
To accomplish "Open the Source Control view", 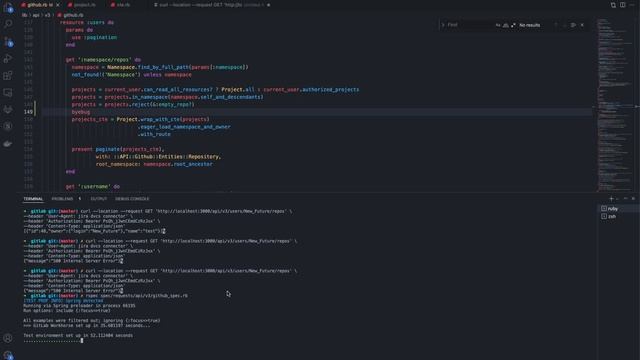I will (8, 42).
